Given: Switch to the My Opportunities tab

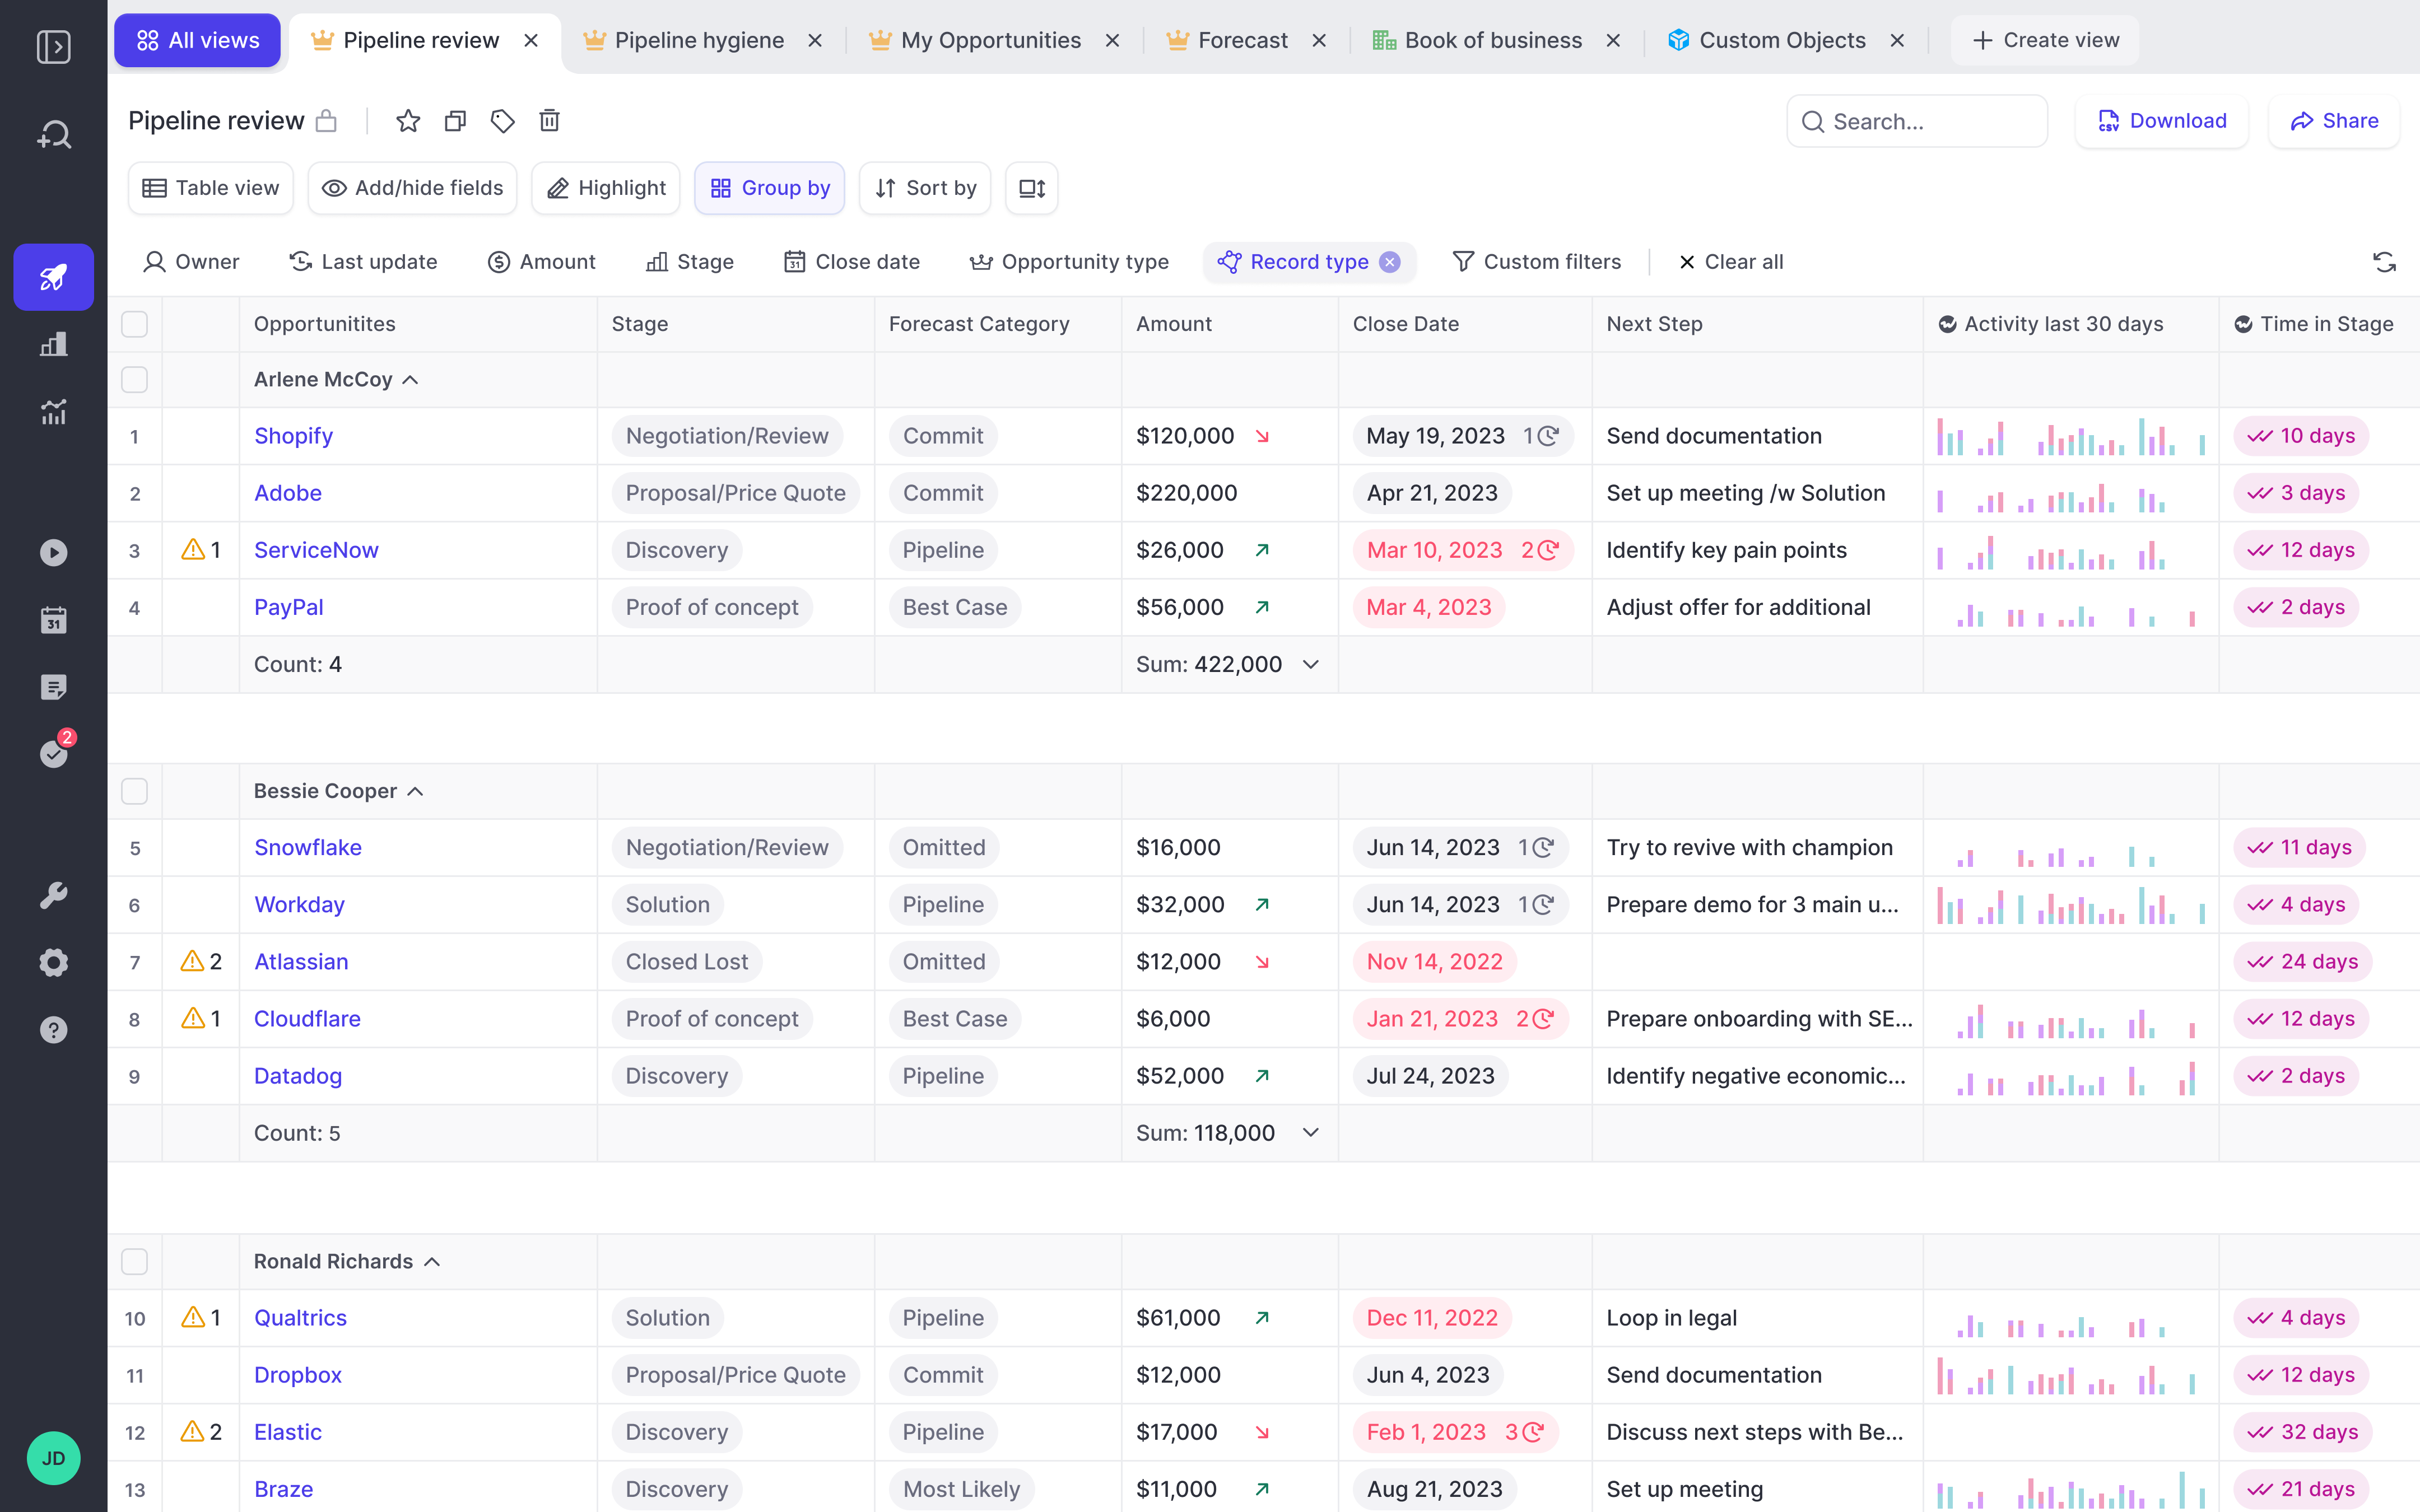Looking at the screenshot, I should (990, 40).
